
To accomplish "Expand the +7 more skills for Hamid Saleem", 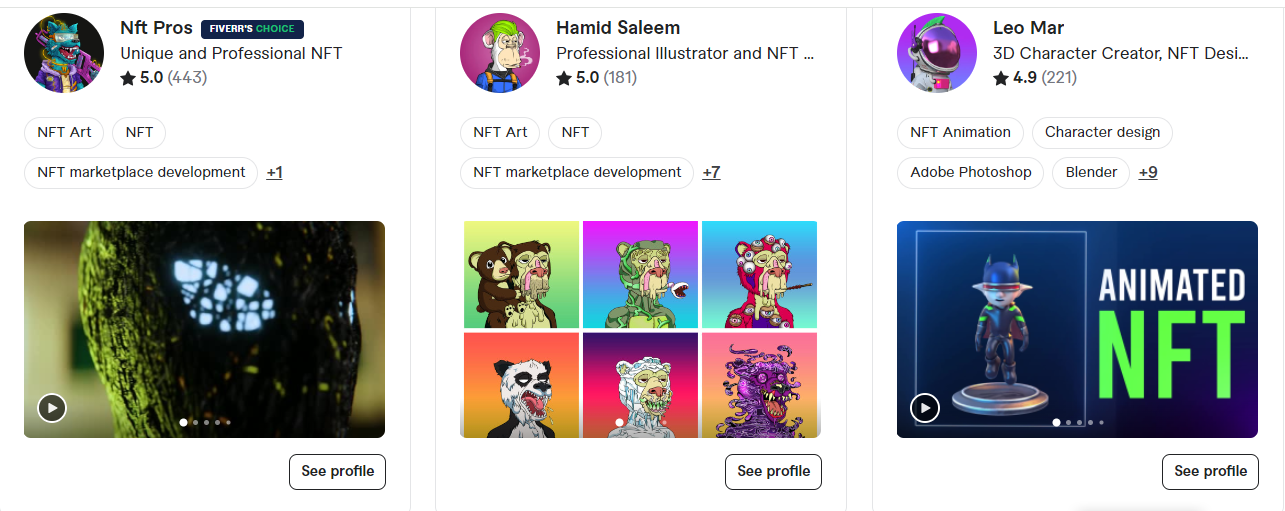I will click(x=711, y=172).
